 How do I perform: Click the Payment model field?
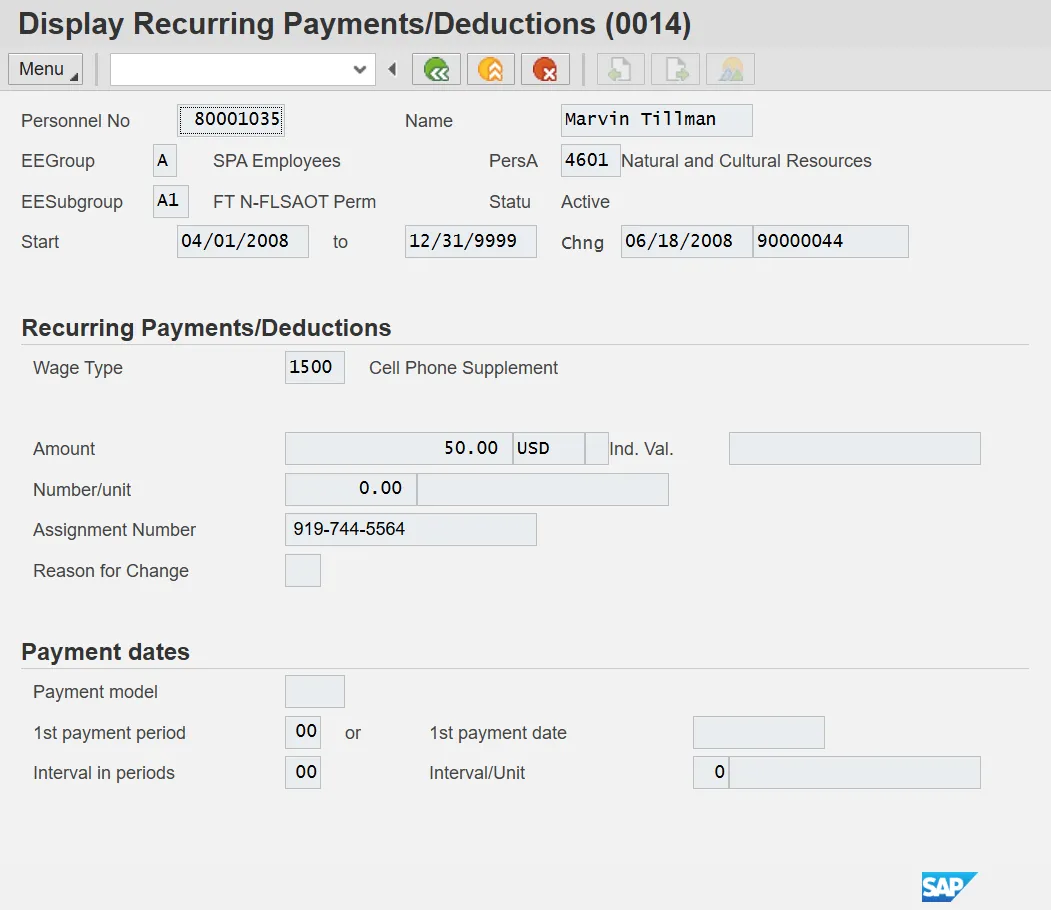(x=314, y=692)
